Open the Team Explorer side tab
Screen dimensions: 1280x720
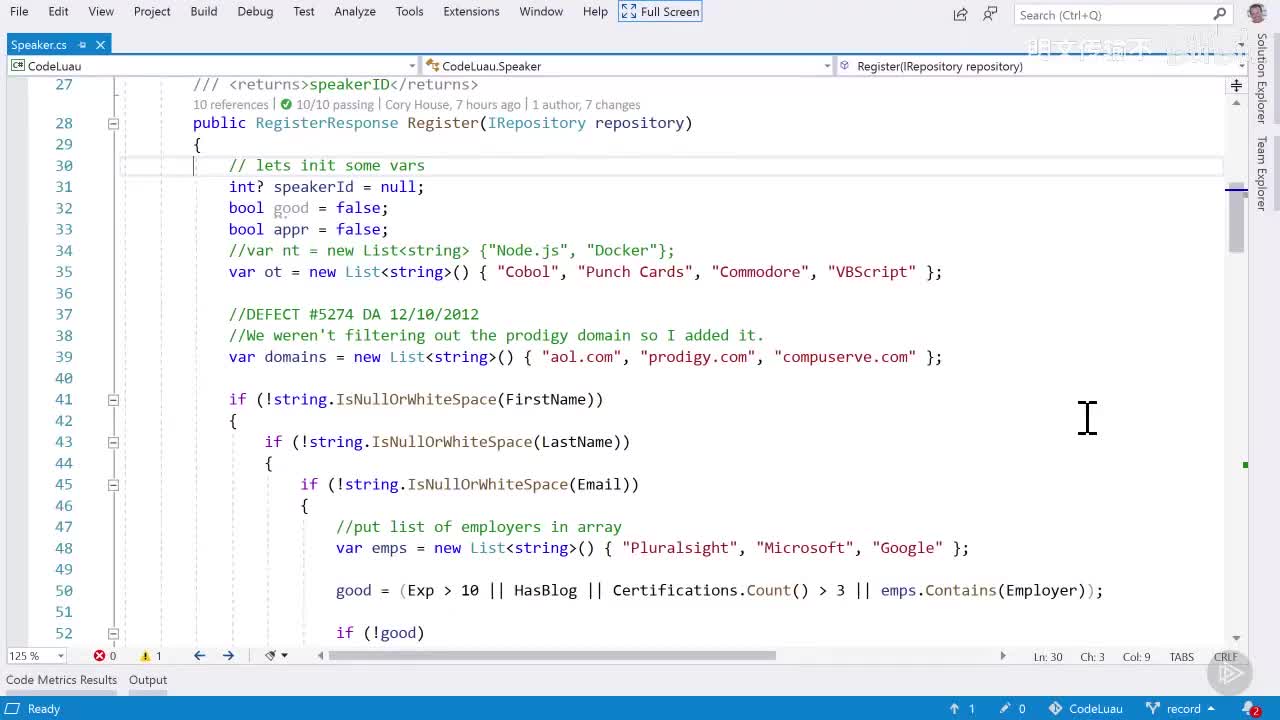tap(1262, 173)
